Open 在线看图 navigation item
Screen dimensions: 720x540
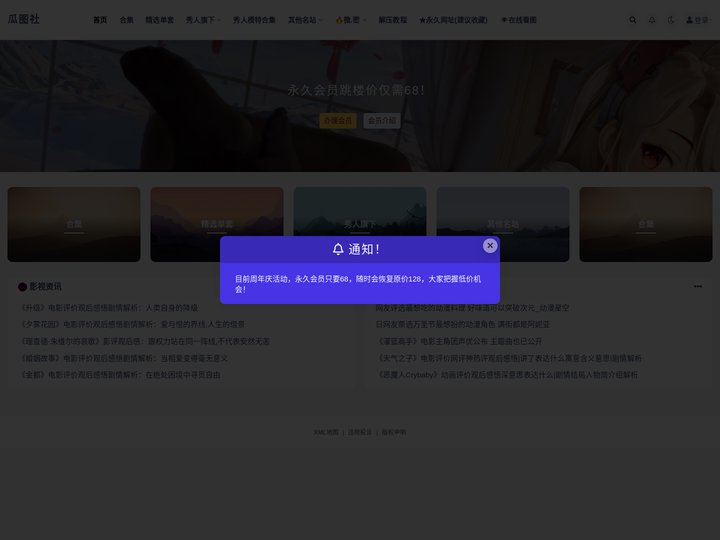click(x=518, y=20)
